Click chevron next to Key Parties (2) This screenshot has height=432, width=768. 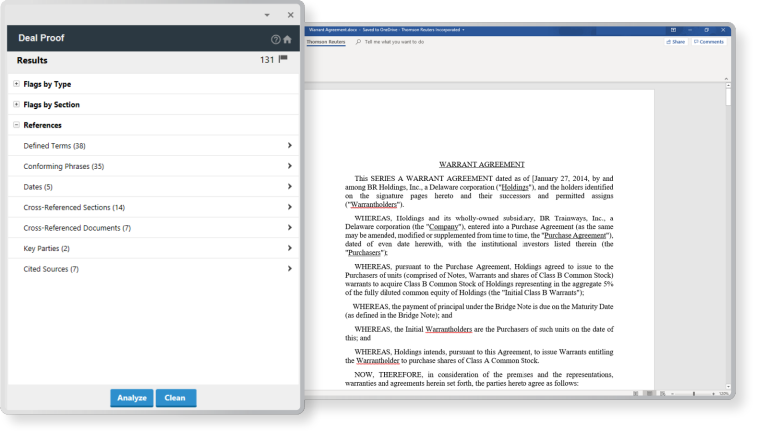[x=289, y=248]
